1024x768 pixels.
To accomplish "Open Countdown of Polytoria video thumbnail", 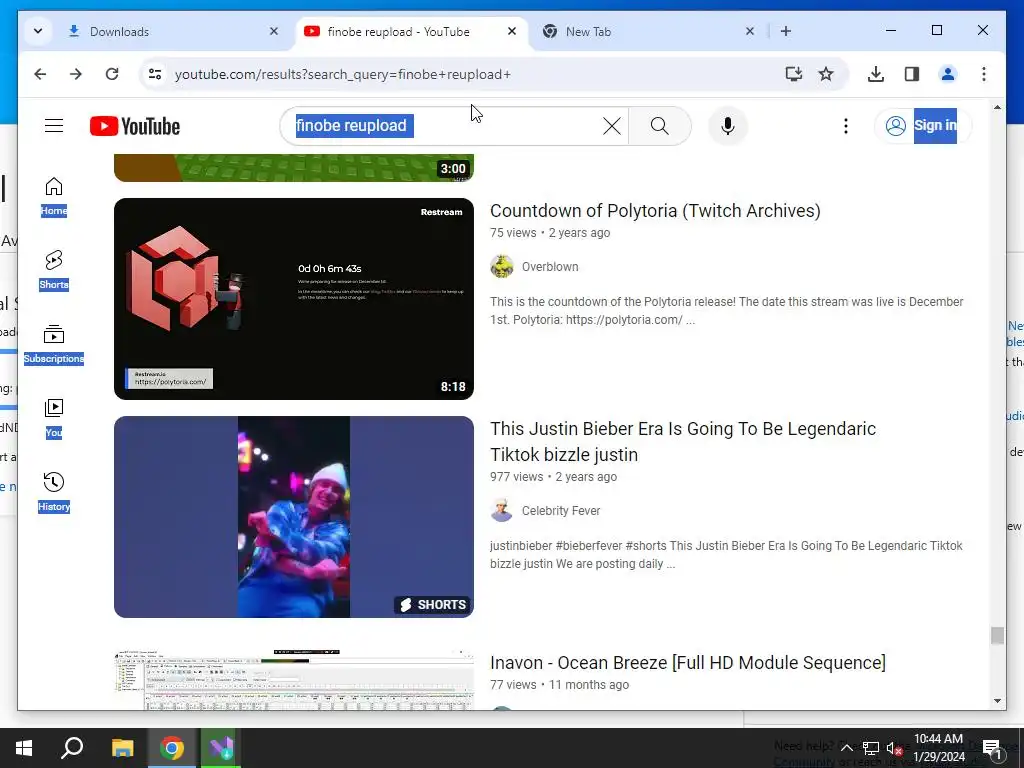I will pyautogui.click(x=294, y=298).
